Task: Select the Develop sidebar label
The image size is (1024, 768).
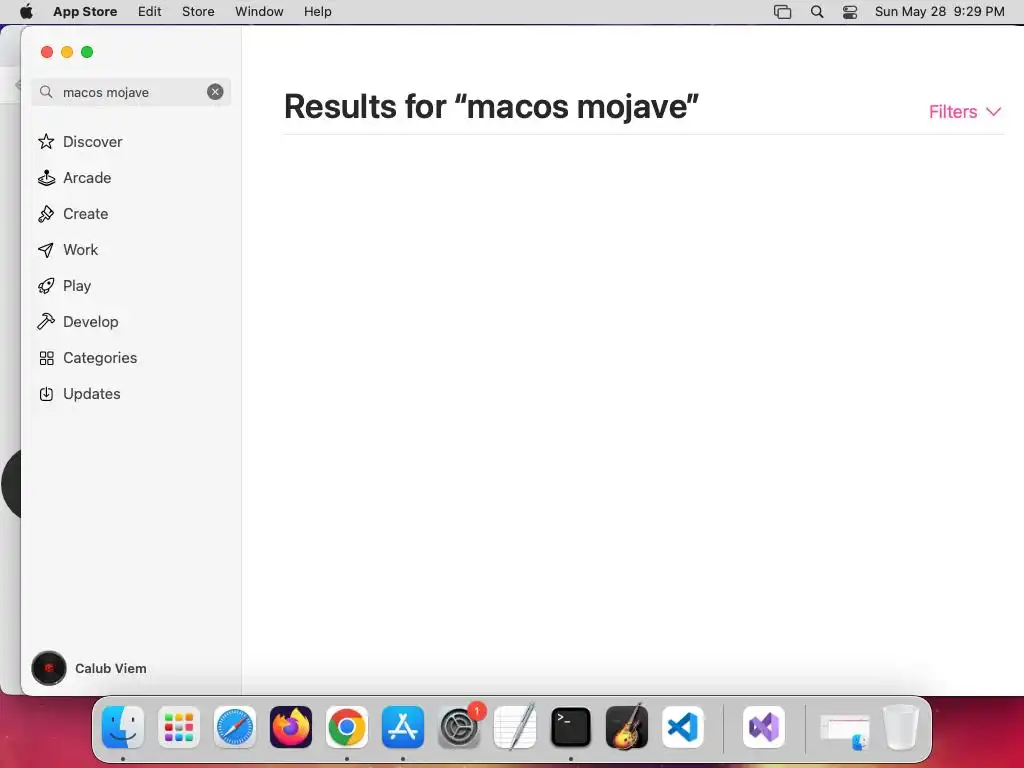Action: pyautogui.click(x=91, y=322)
